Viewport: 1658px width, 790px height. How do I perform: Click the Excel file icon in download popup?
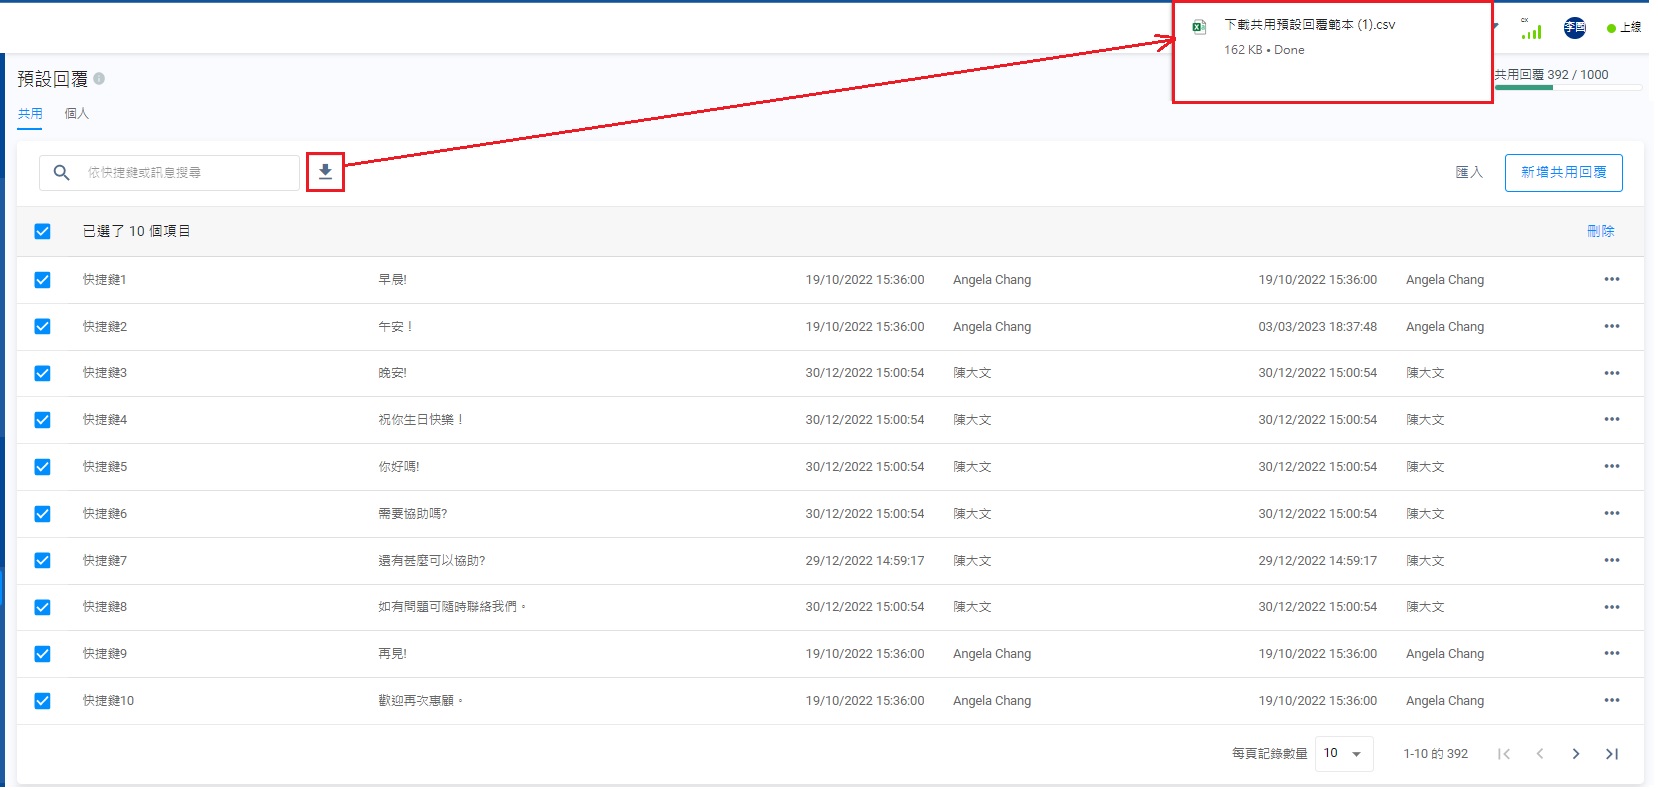[1199, 27]
